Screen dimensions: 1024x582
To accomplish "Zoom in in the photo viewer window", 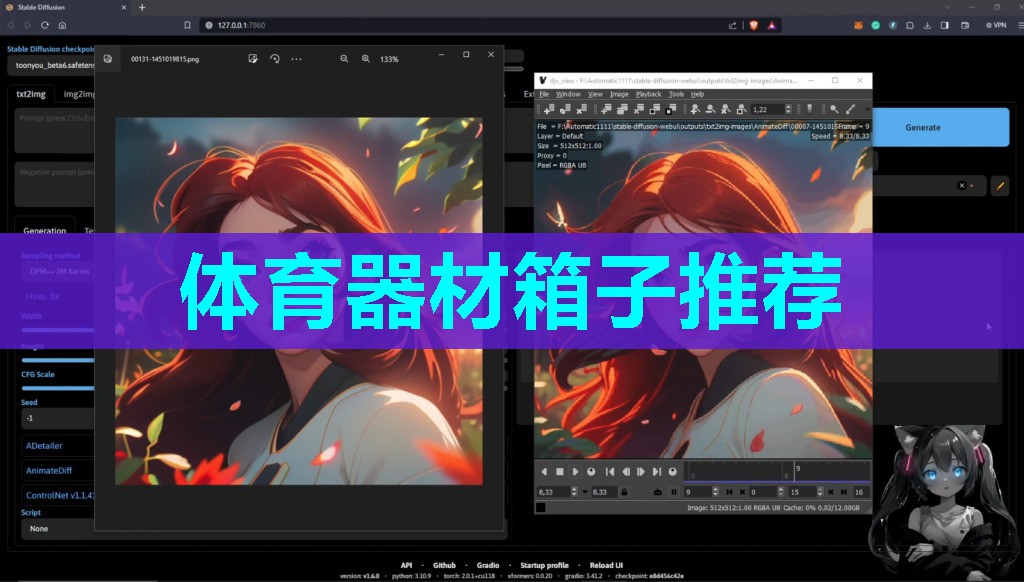I will [366, 59].
